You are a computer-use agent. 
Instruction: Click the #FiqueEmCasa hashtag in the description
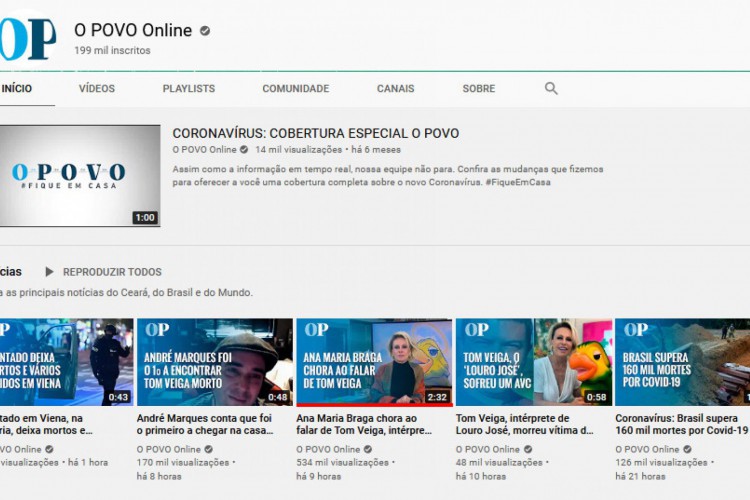pyautogui.click(x=518, y=182)
